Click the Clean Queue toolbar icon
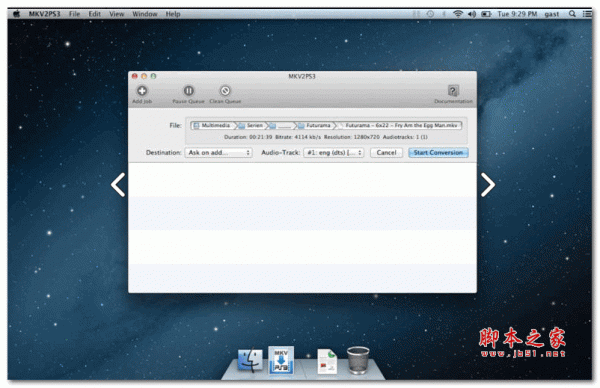The width and height of the screenshot is (600, 388). tap(225, 91)
